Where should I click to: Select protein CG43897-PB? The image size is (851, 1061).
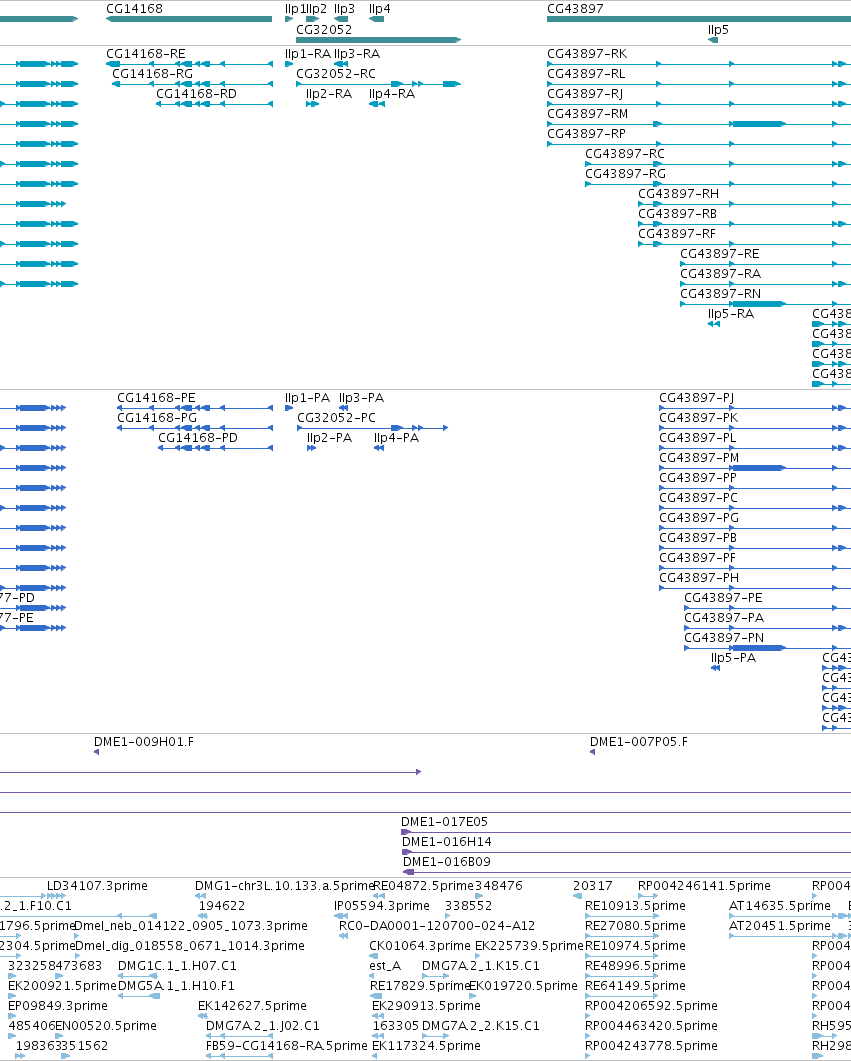click(698, 537)
